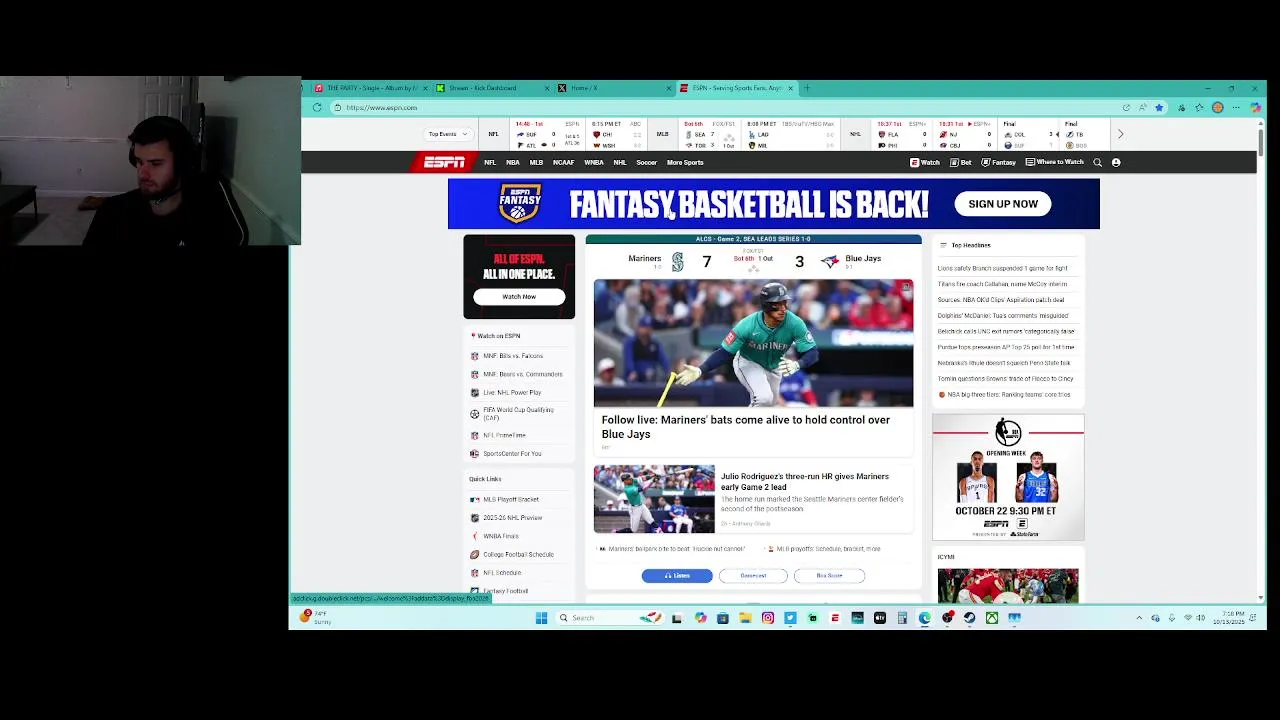Open MLB Playoff Bracket quick link
This screenshot has width=1280, height=720.
coord(504,499)
